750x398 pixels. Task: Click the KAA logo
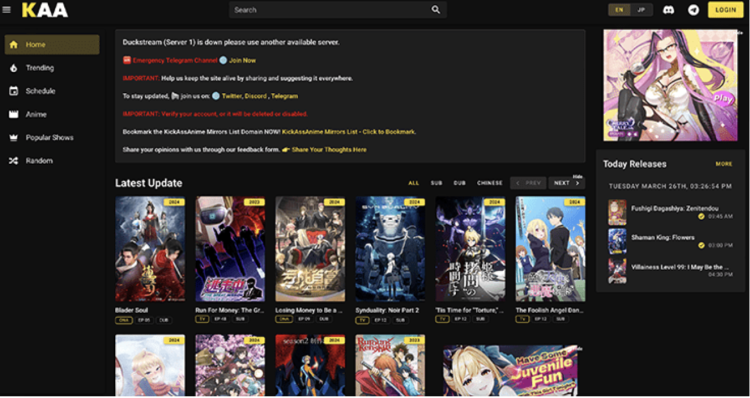[44, 10]
